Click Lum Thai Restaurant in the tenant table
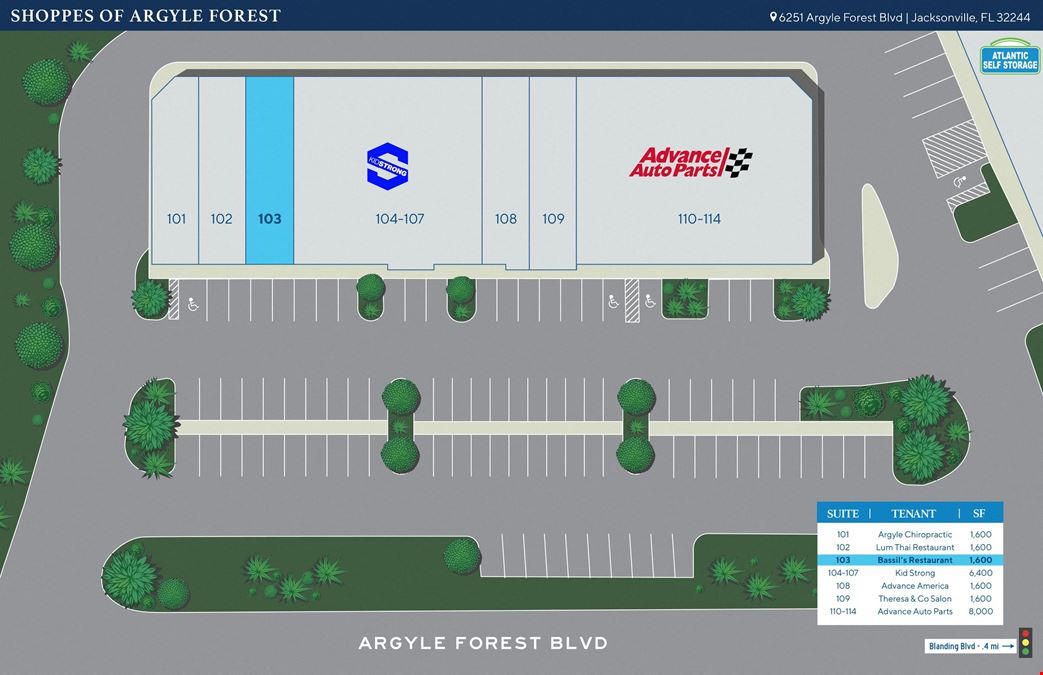Image resolution: width=1043 pixels, height=675 pixels. tap(915, 547)
